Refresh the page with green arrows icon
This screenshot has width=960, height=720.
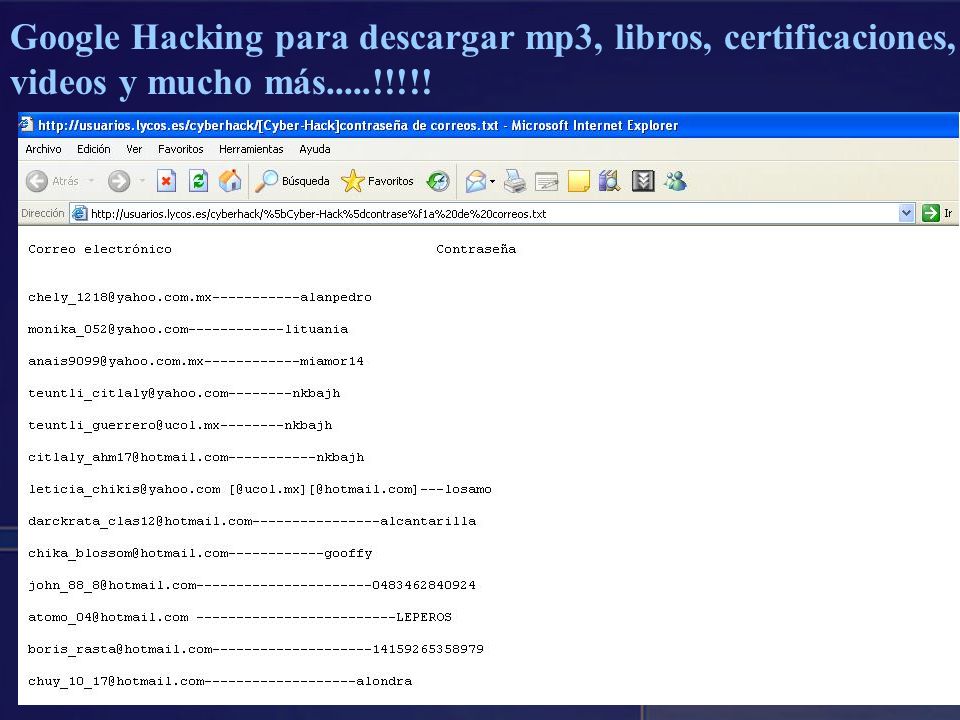198,181
